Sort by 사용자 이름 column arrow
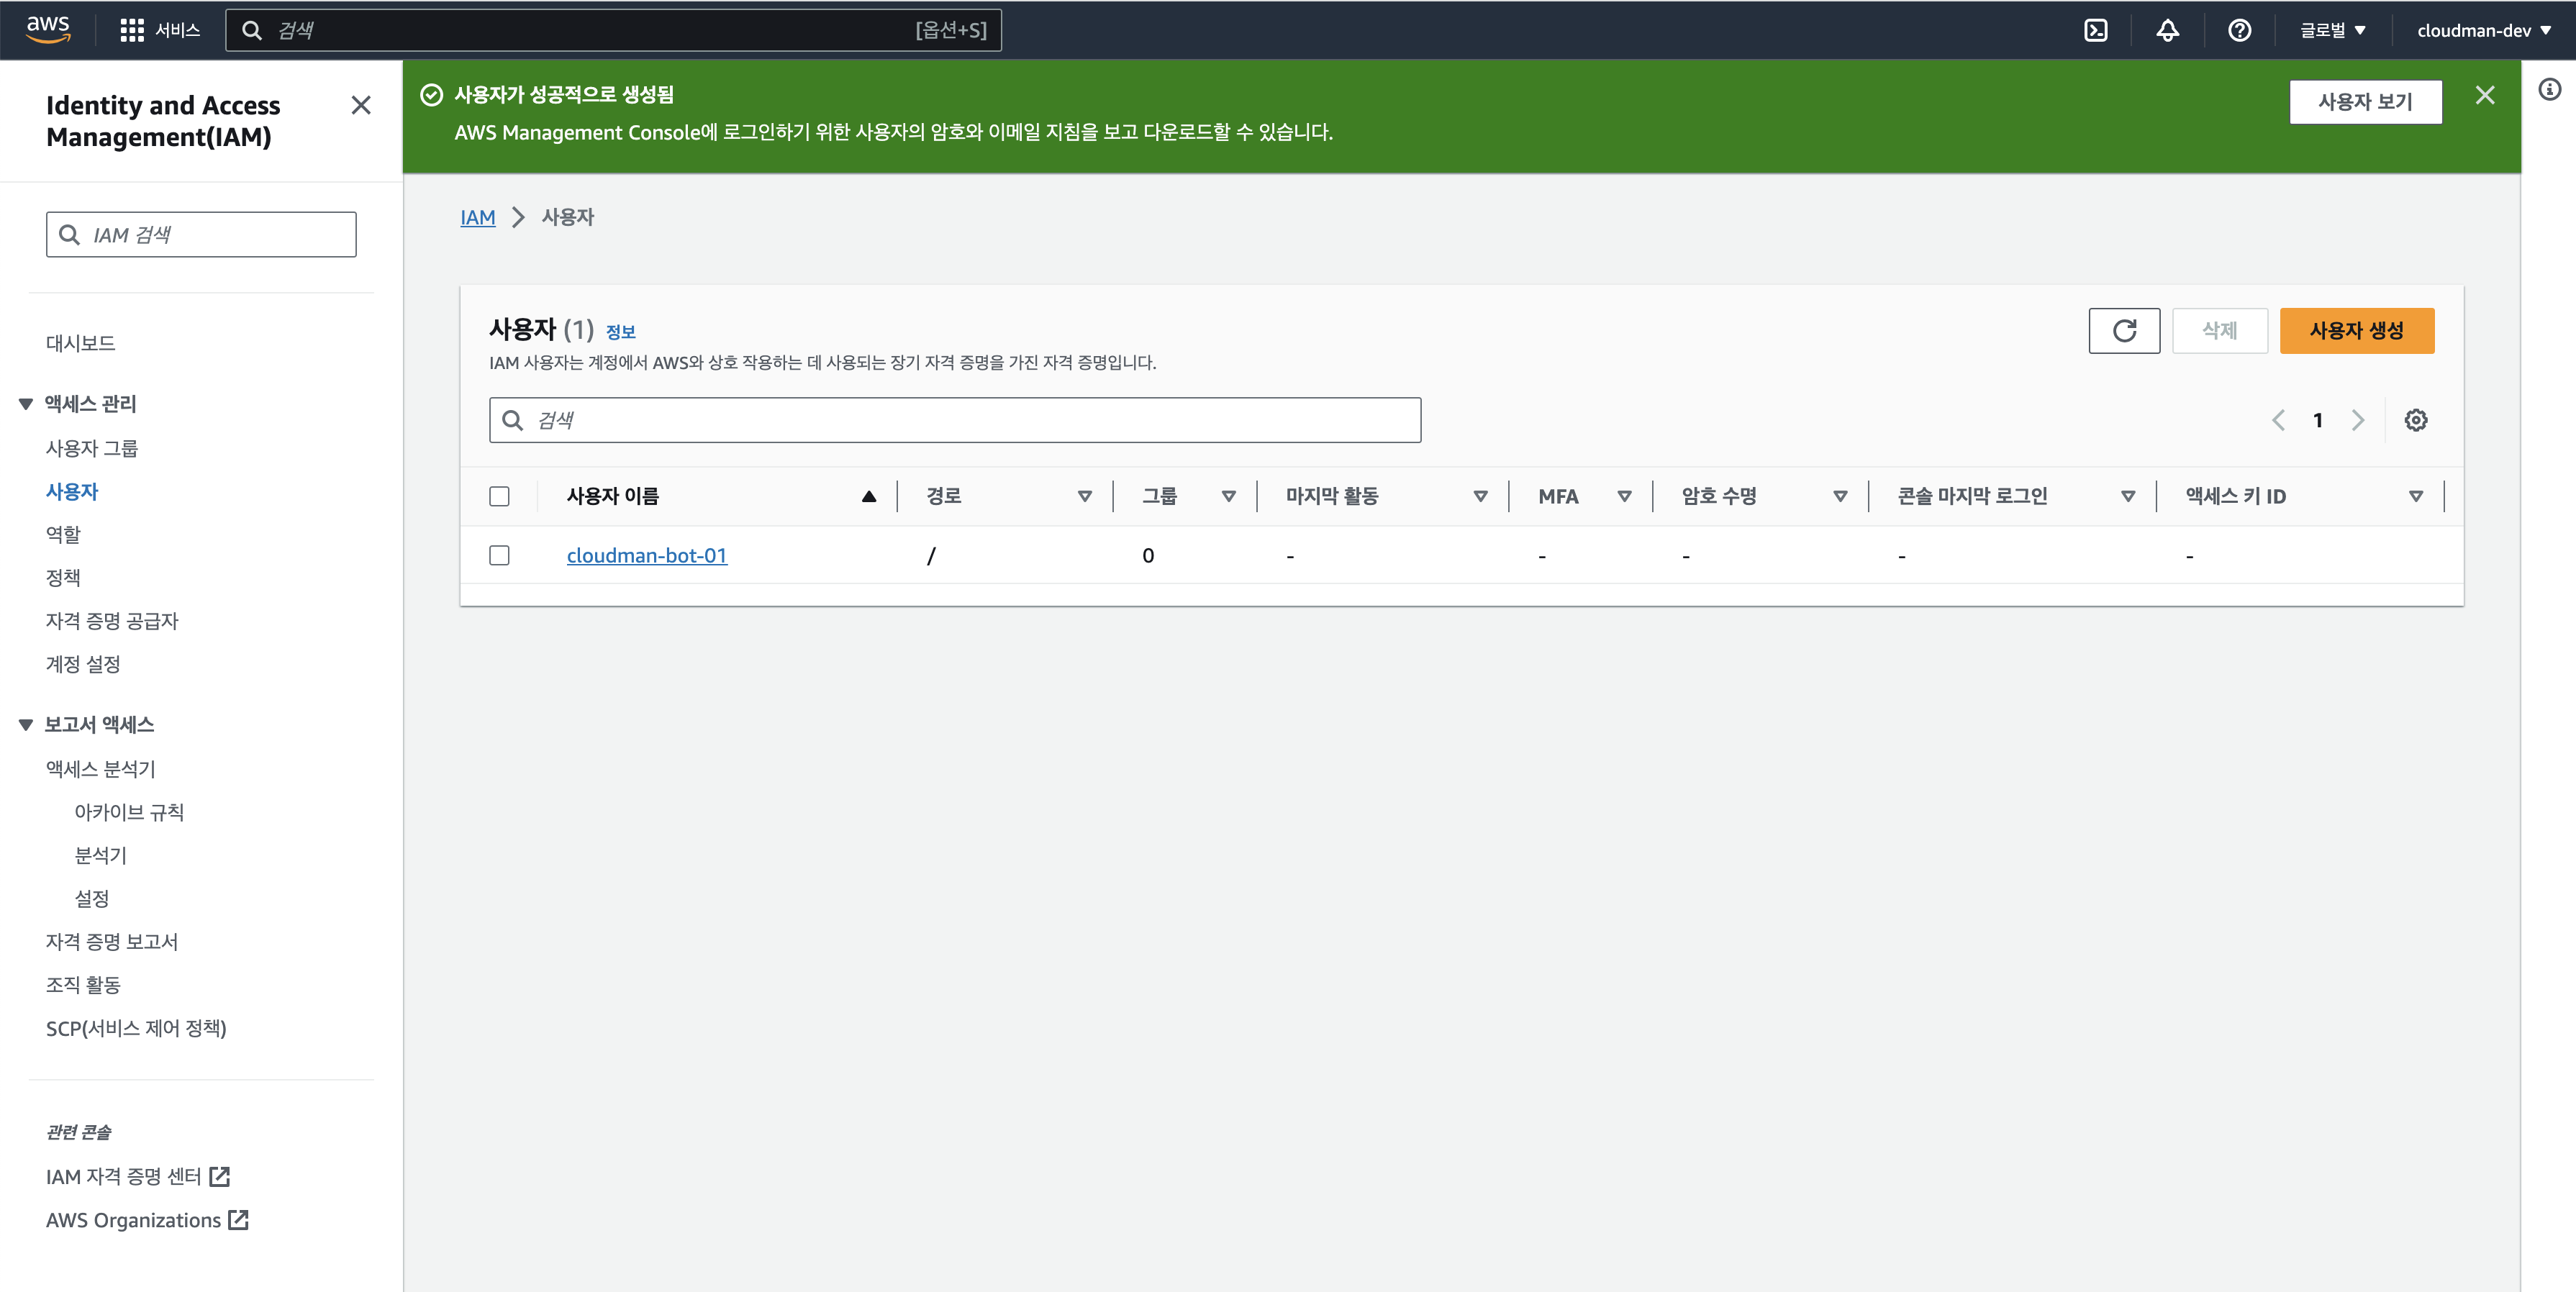 [868, 496]
